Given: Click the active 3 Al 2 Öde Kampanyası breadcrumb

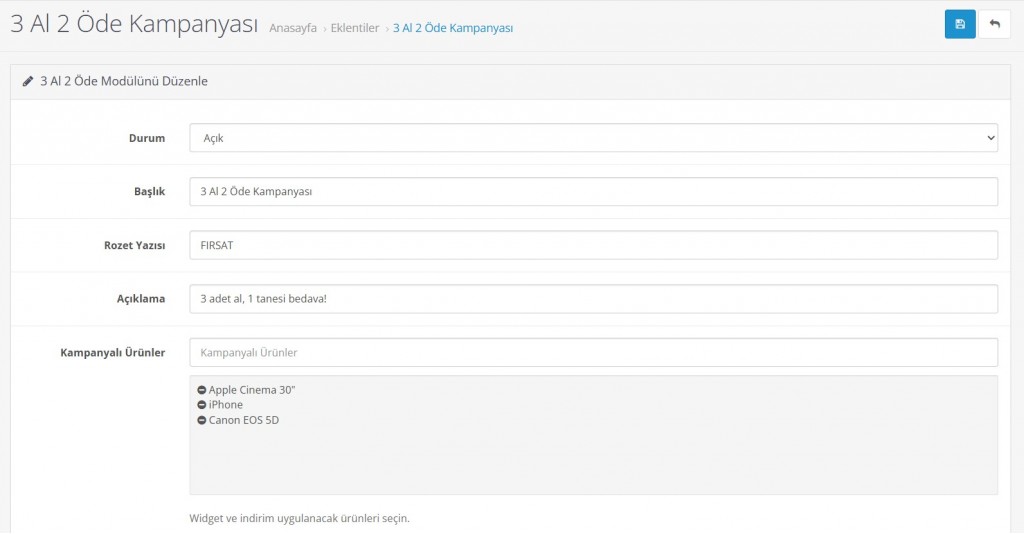Looking at the screenshot, I should tap(453, 28).
